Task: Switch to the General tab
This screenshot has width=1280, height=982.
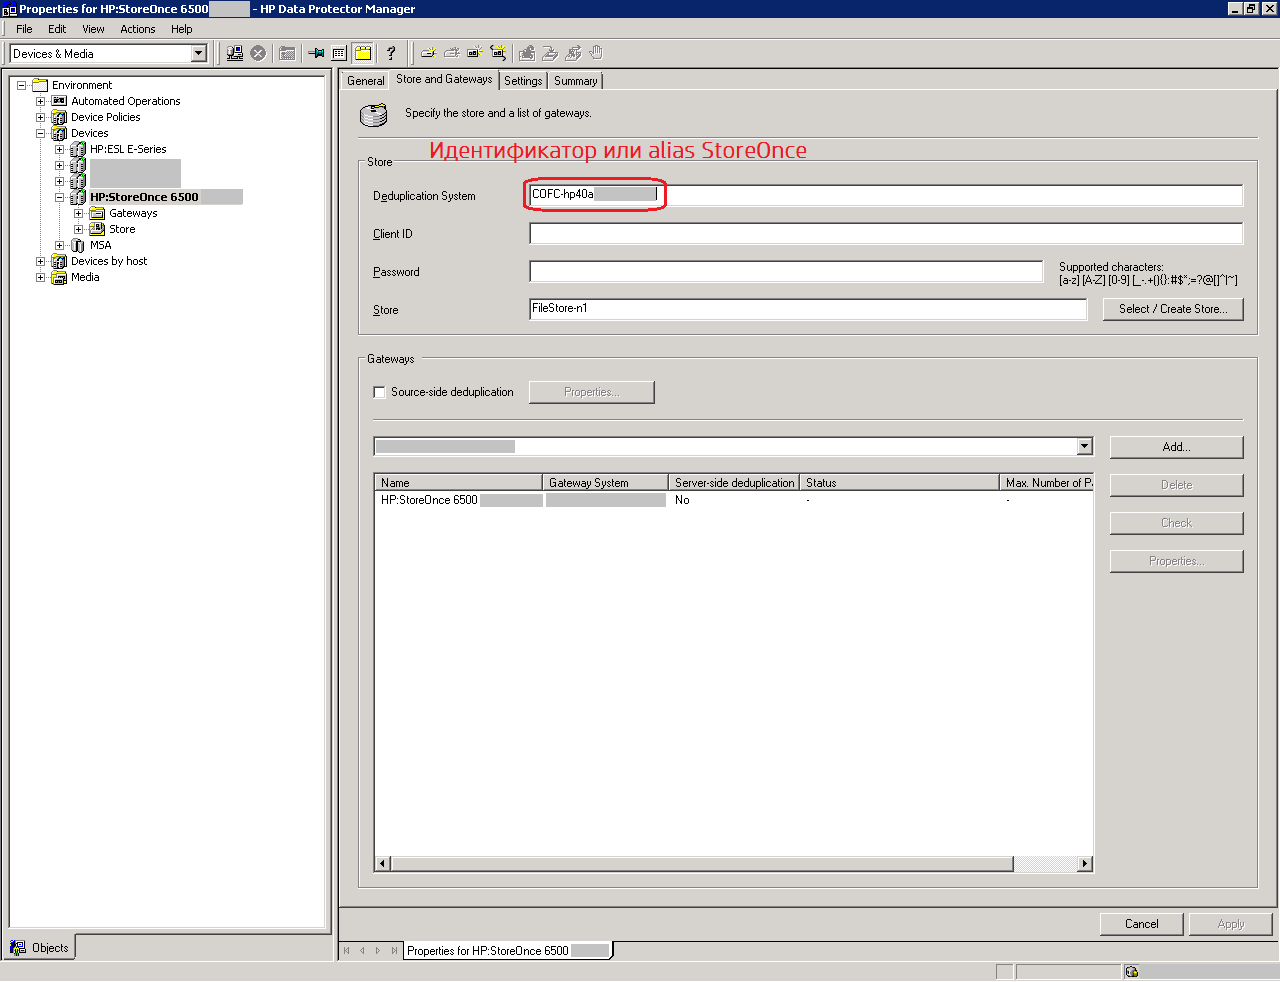Action: coord(365,81)
